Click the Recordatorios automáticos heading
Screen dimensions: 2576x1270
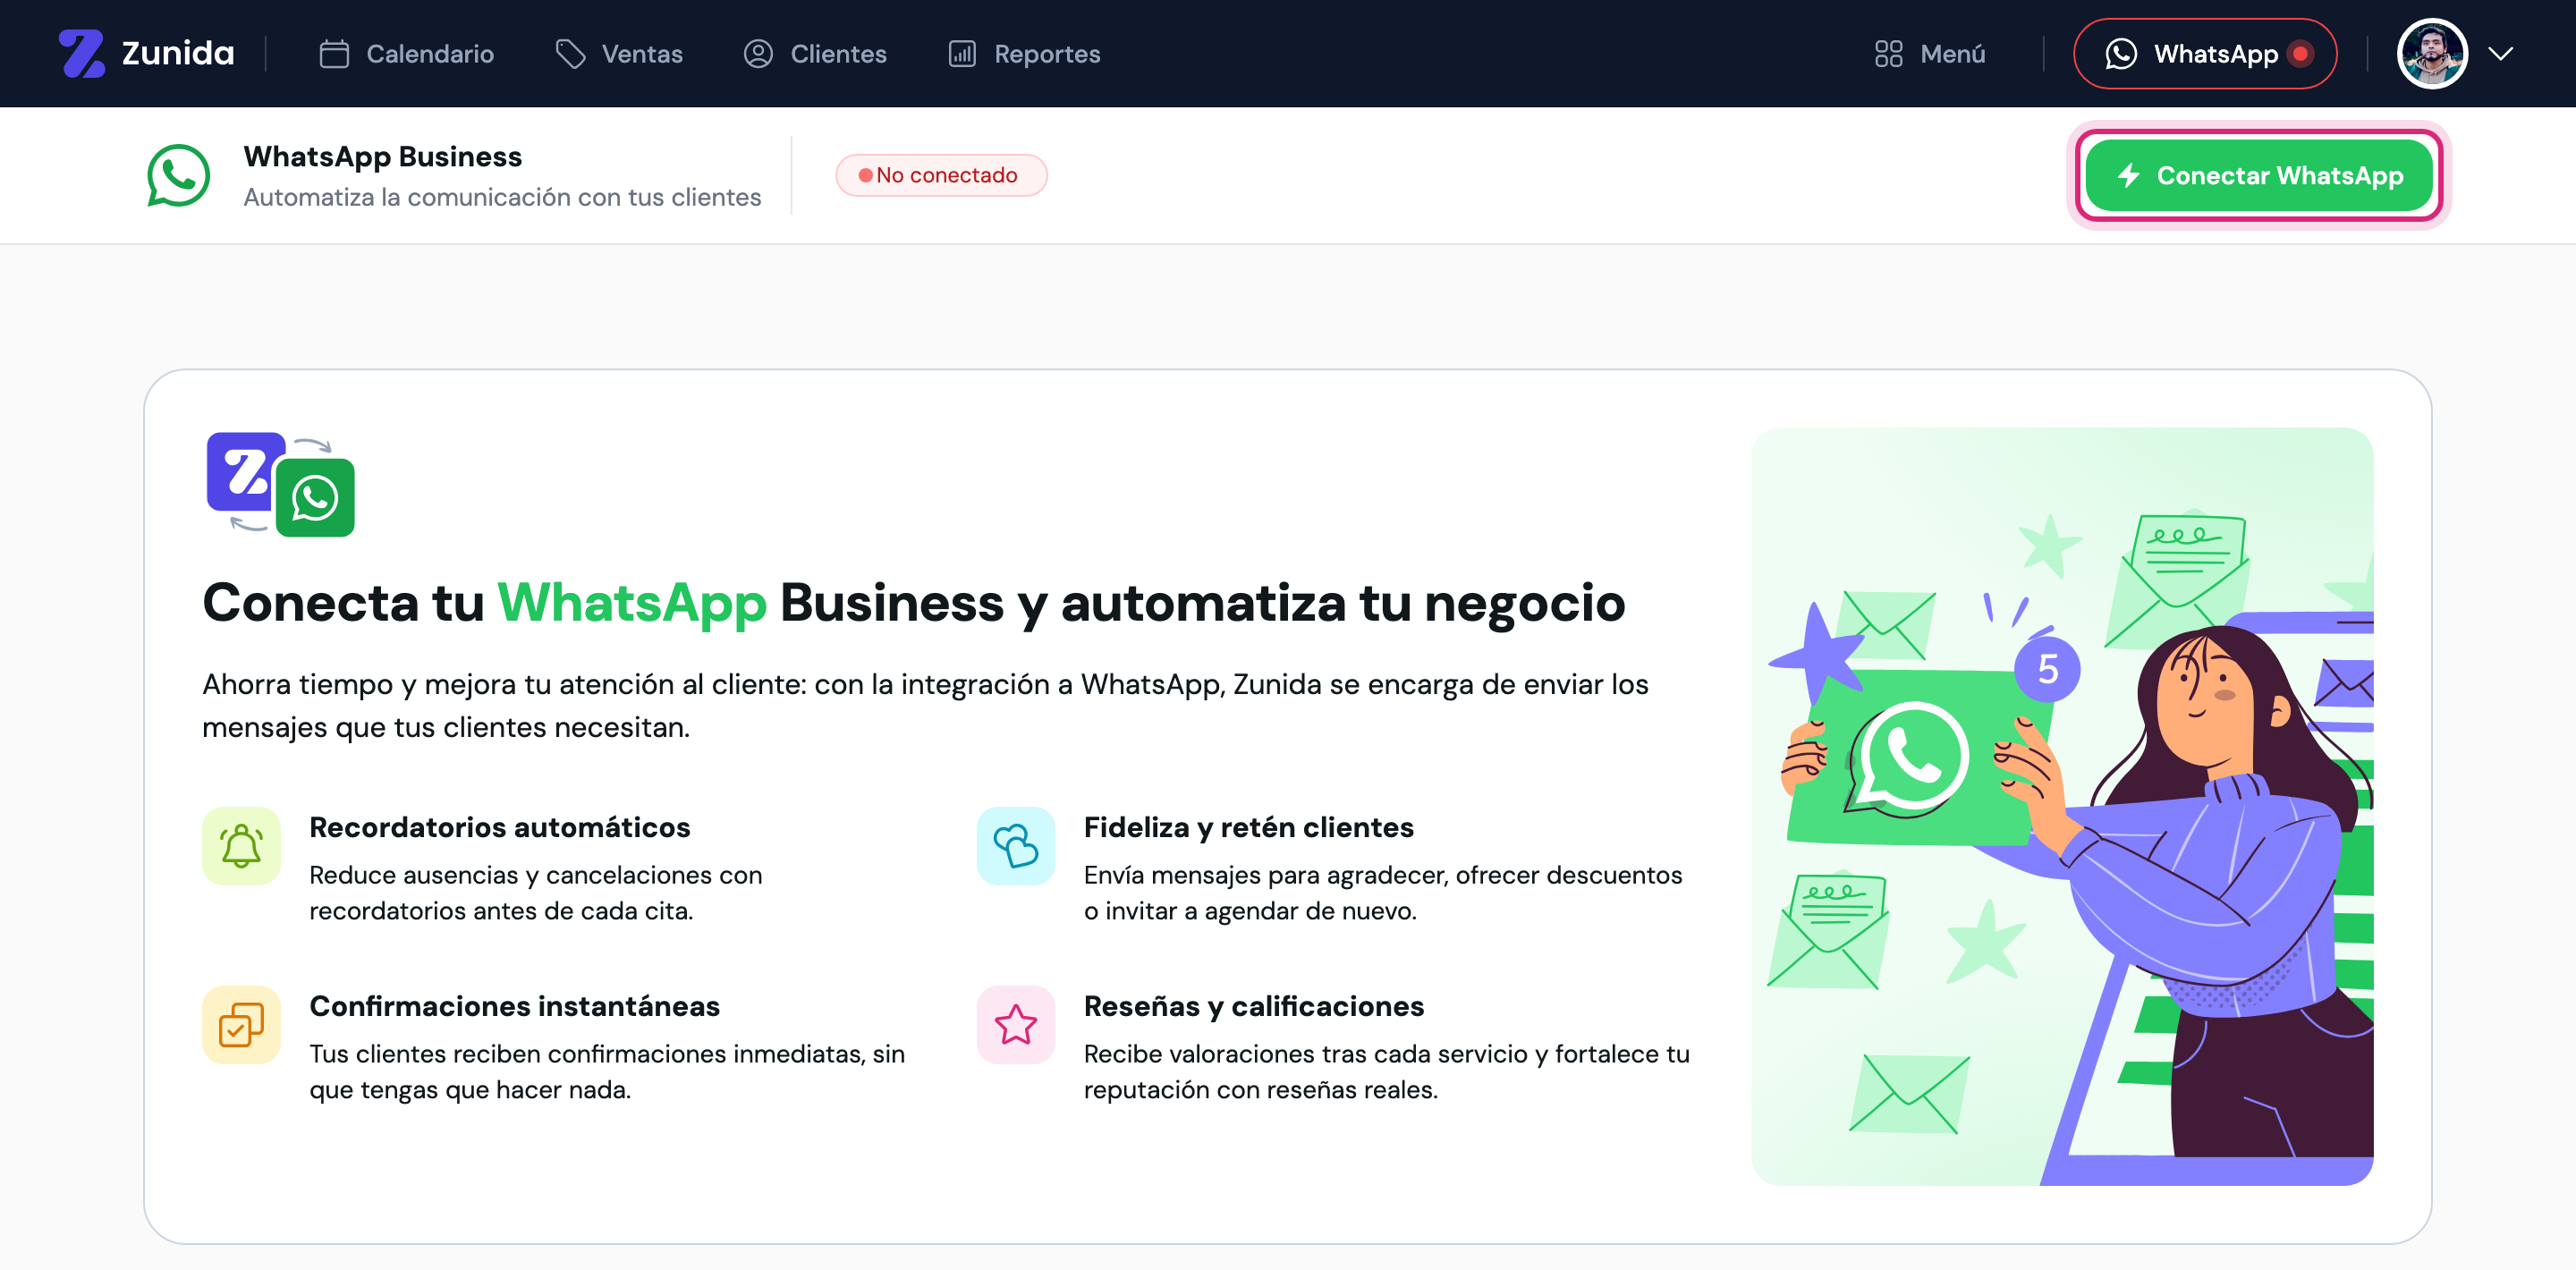pyautogui.click(x=499, y=828)
